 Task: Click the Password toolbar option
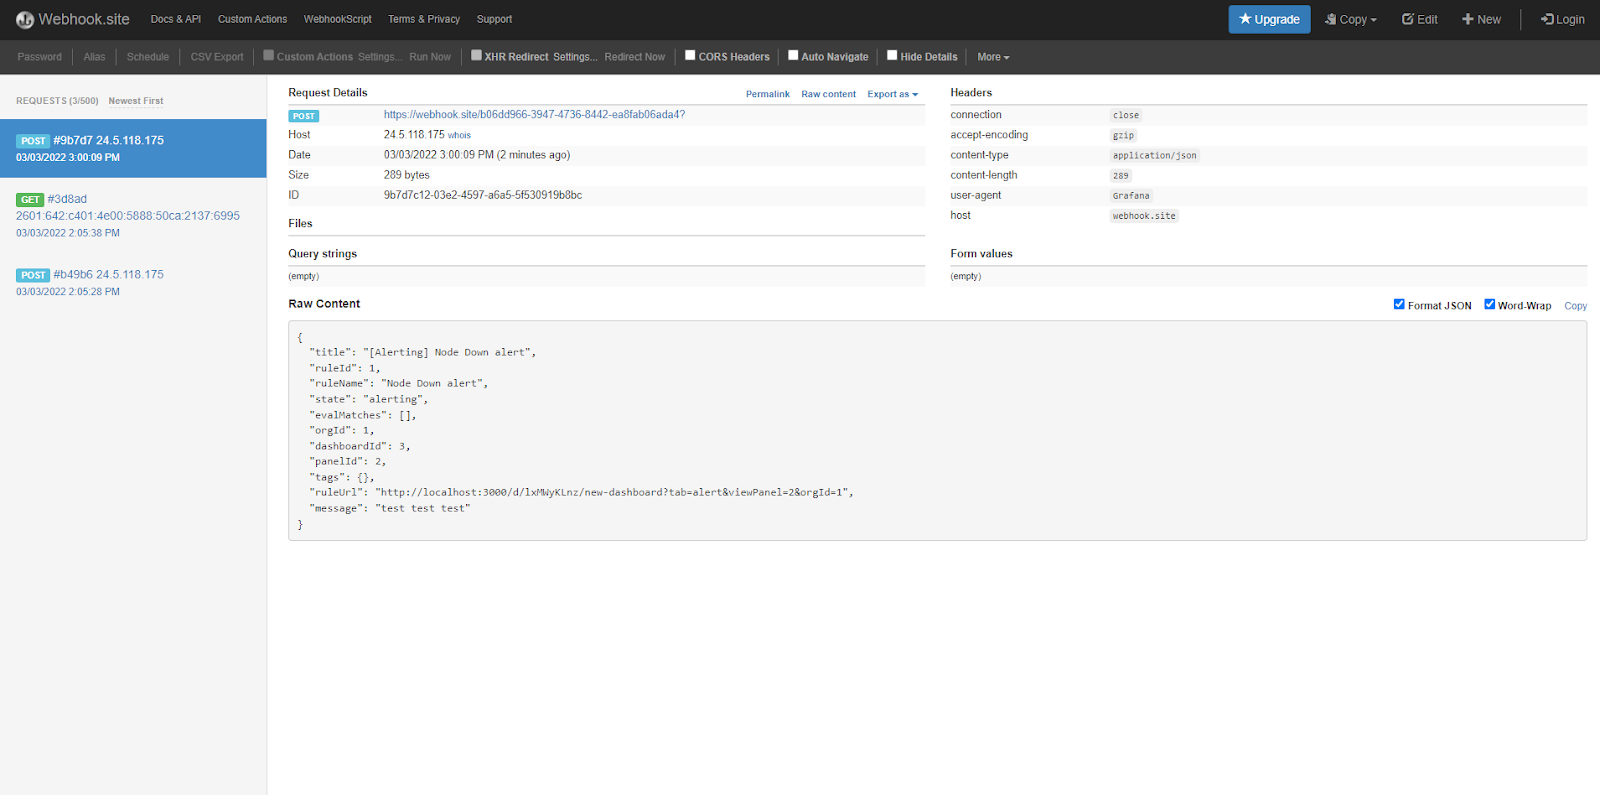pos(40,57)
